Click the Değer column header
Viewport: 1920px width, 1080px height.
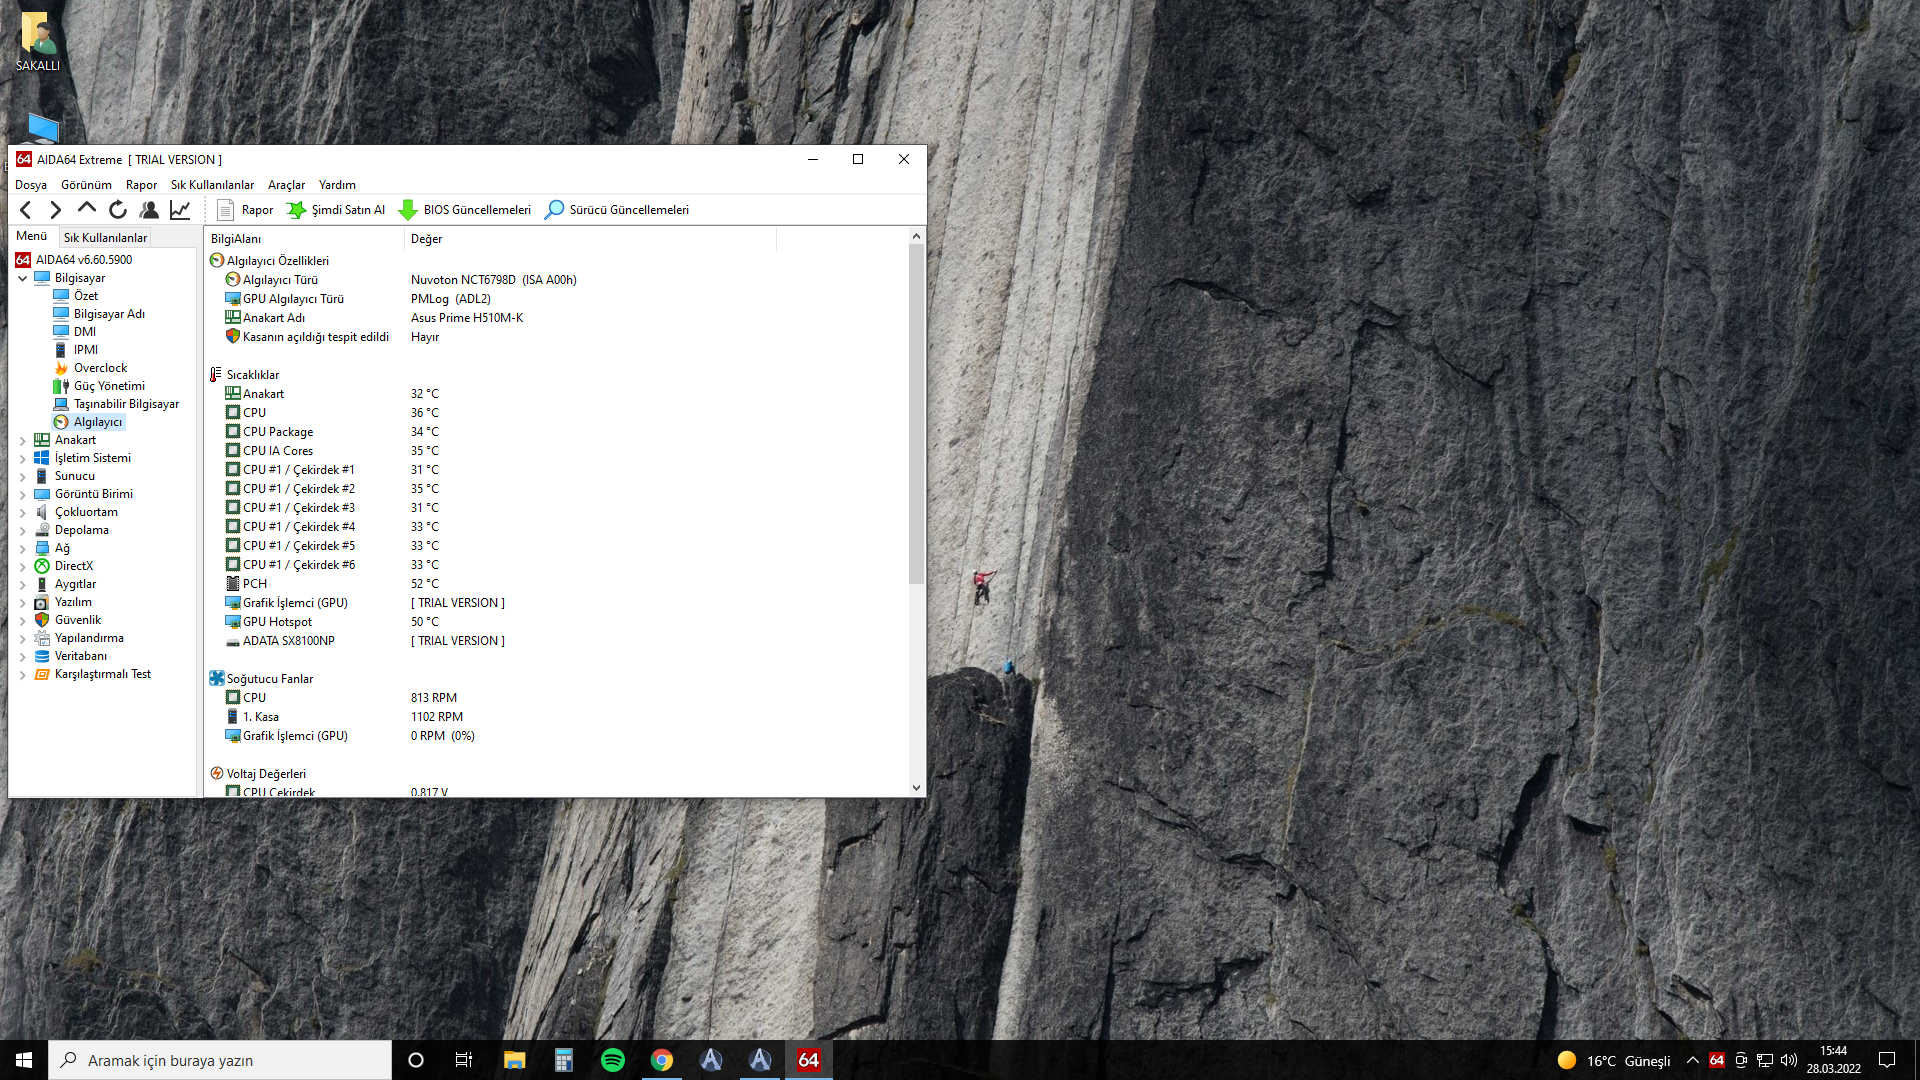(x=590, y=239)
